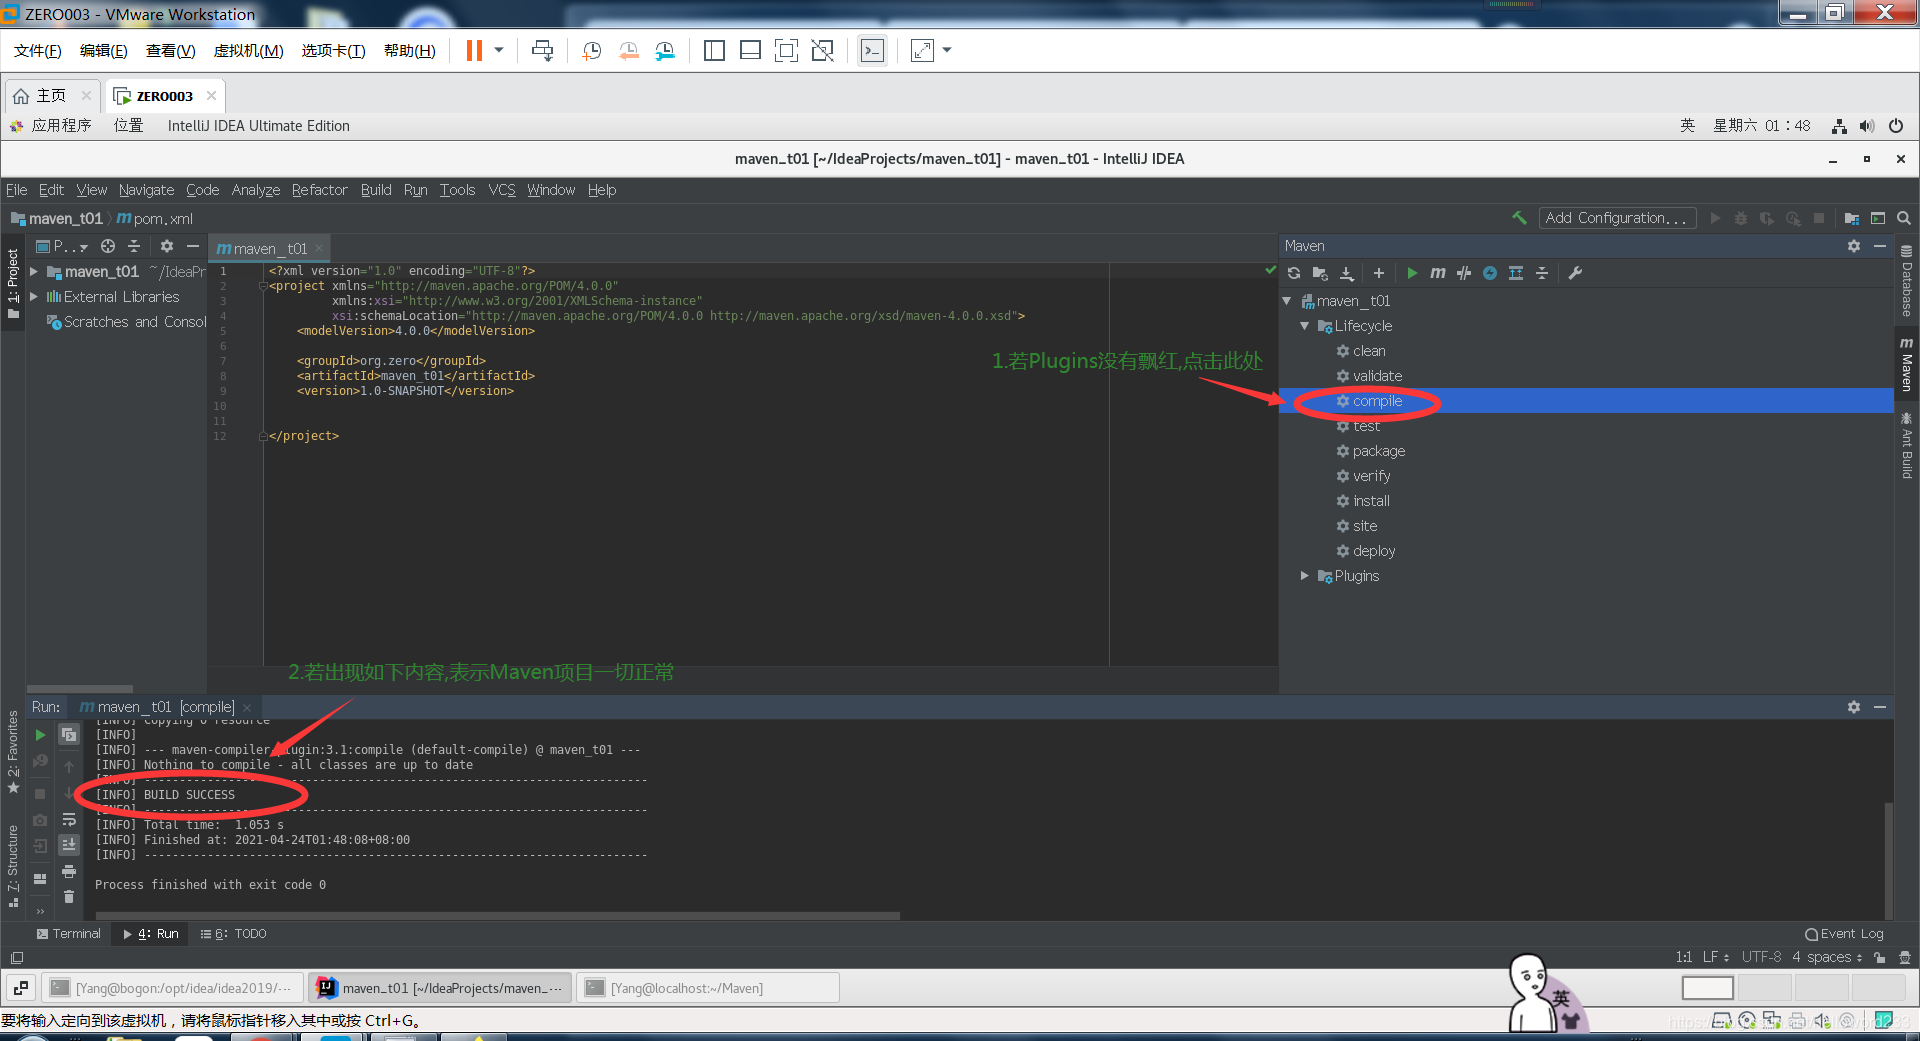1920x1041 pixels.
Task: Switch to the Terminal tab
Action: tap(68, 934)
